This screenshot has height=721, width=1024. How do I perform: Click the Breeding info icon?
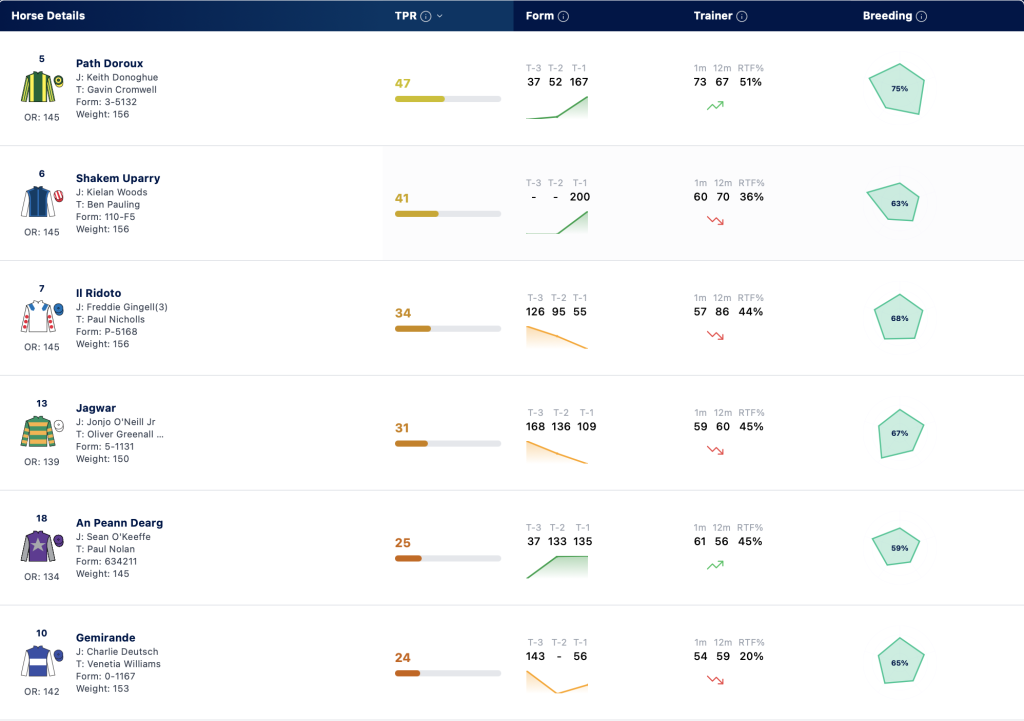click(x=921, y=16)
